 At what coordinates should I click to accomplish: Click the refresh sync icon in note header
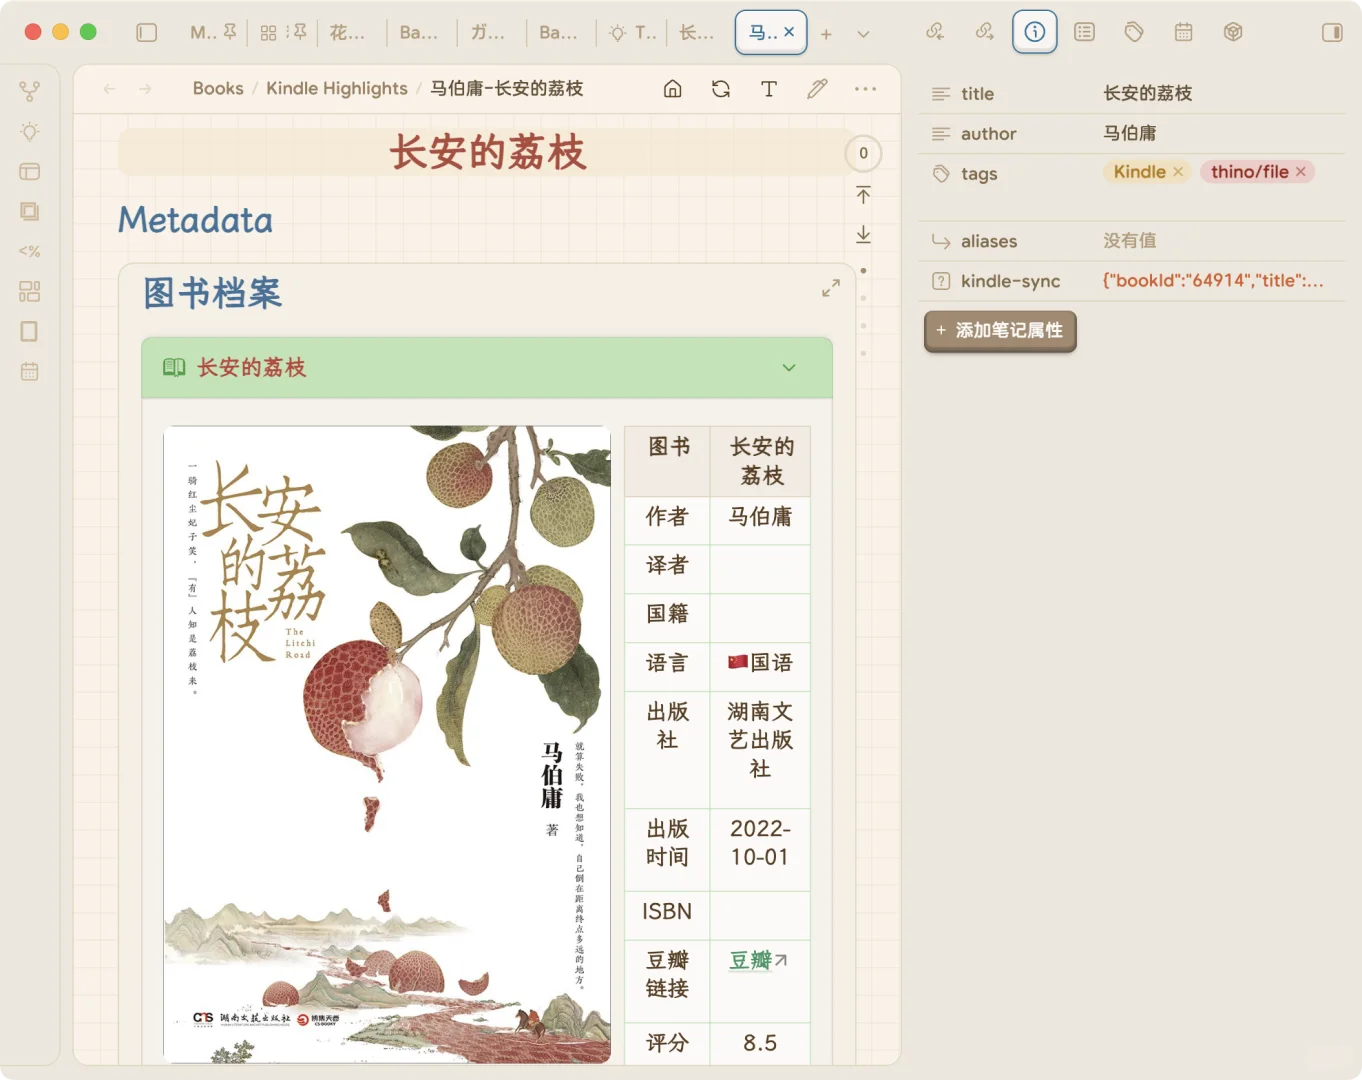(x=721, y=89)
